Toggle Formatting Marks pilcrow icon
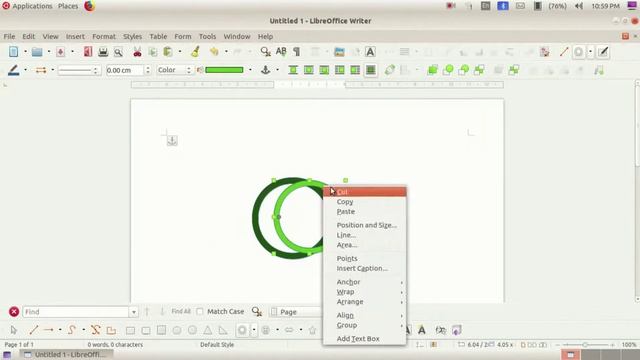This screenshot has height=360, width=640. coord(297,52)
